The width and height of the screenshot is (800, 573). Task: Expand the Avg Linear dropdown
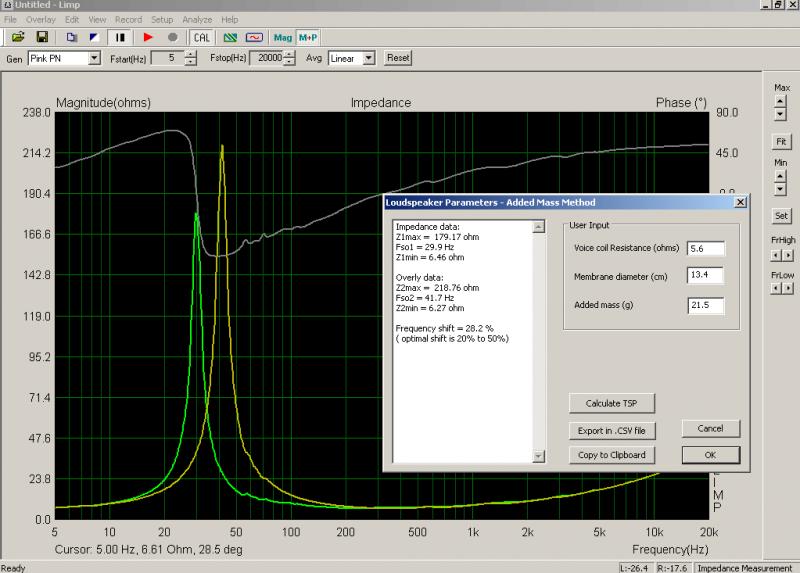pos(369,58)
